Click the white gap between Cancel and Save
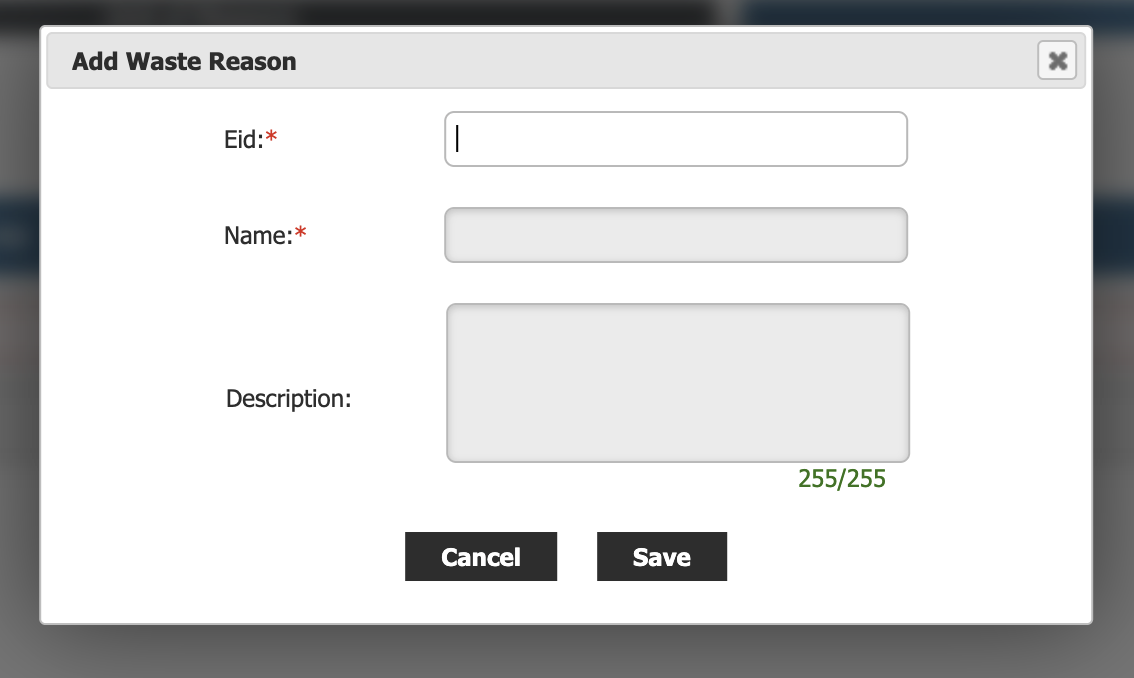This screenshot has height=678, width=1134. [577, 557]
